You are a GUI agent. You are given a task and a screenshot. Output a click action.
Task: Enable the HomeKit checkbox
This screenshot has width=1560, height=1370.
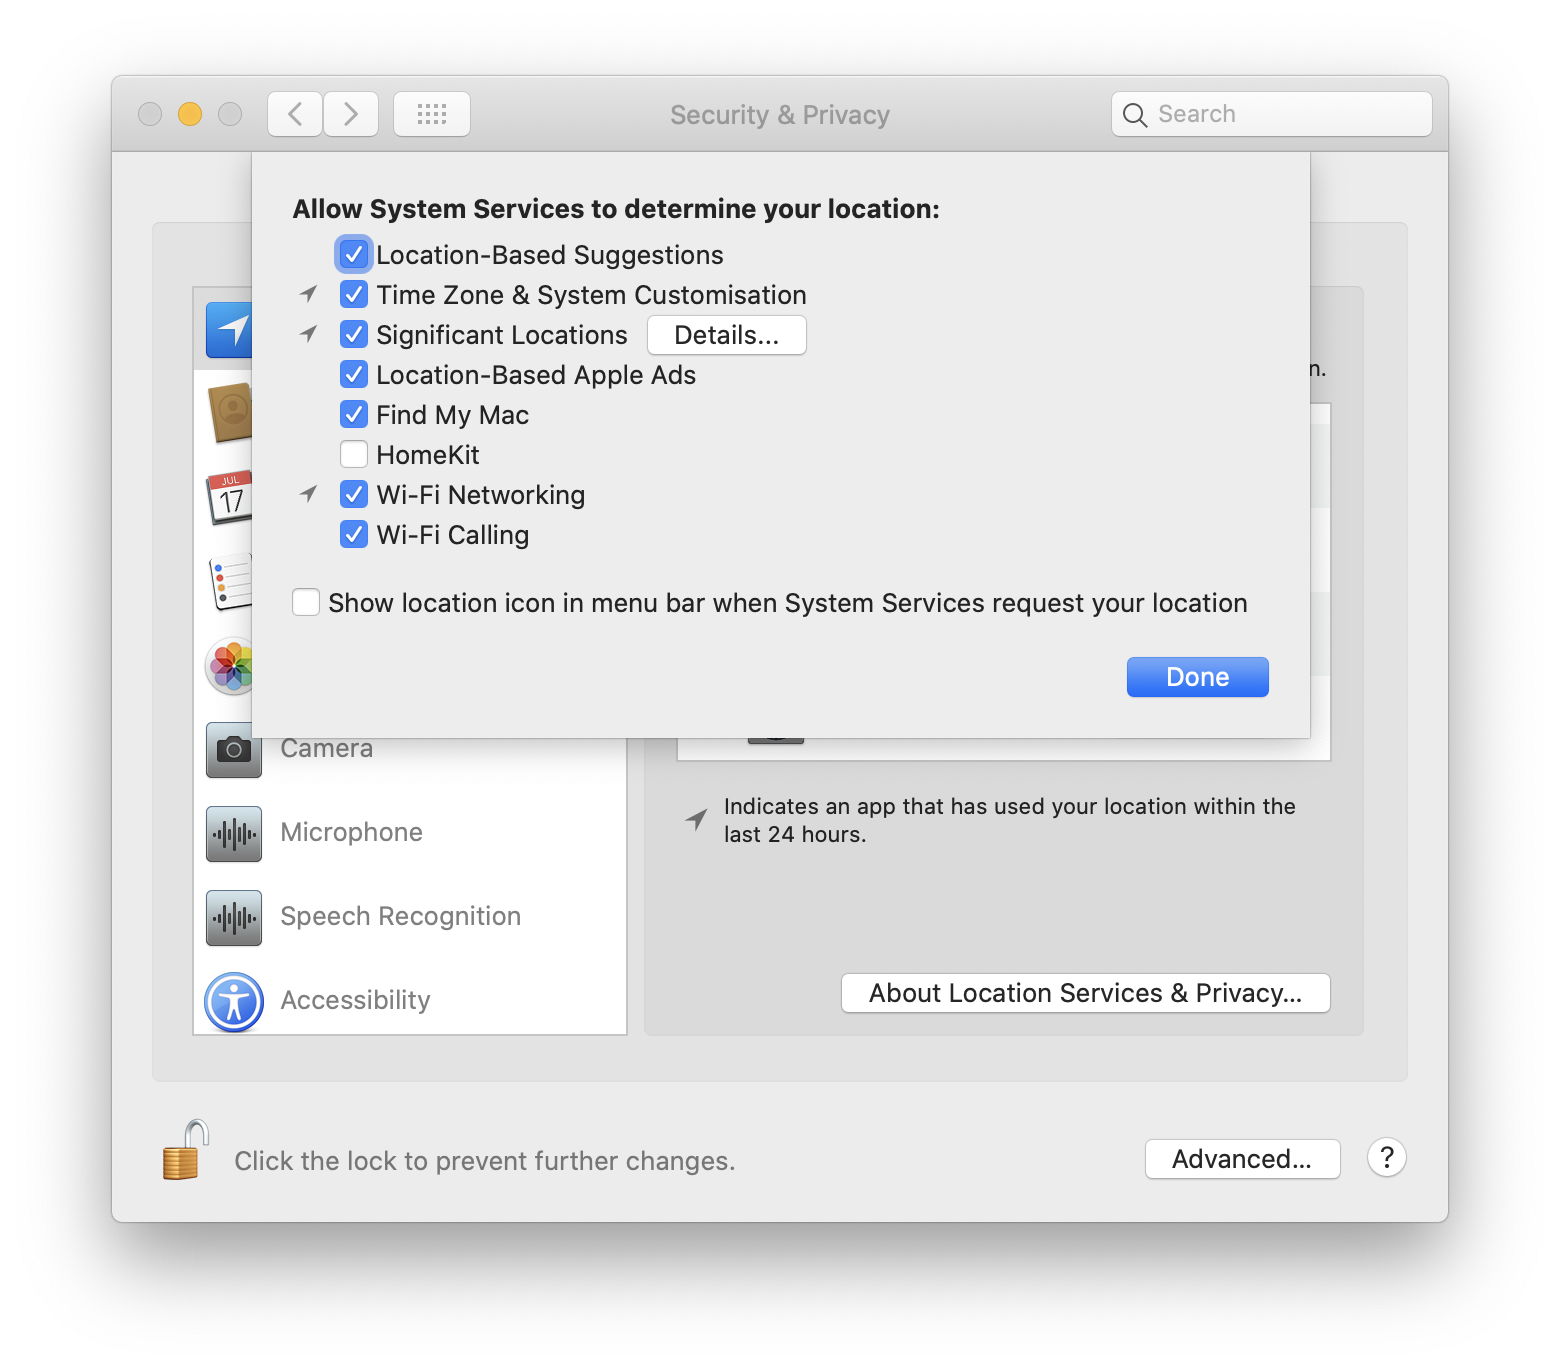[354, 455]
